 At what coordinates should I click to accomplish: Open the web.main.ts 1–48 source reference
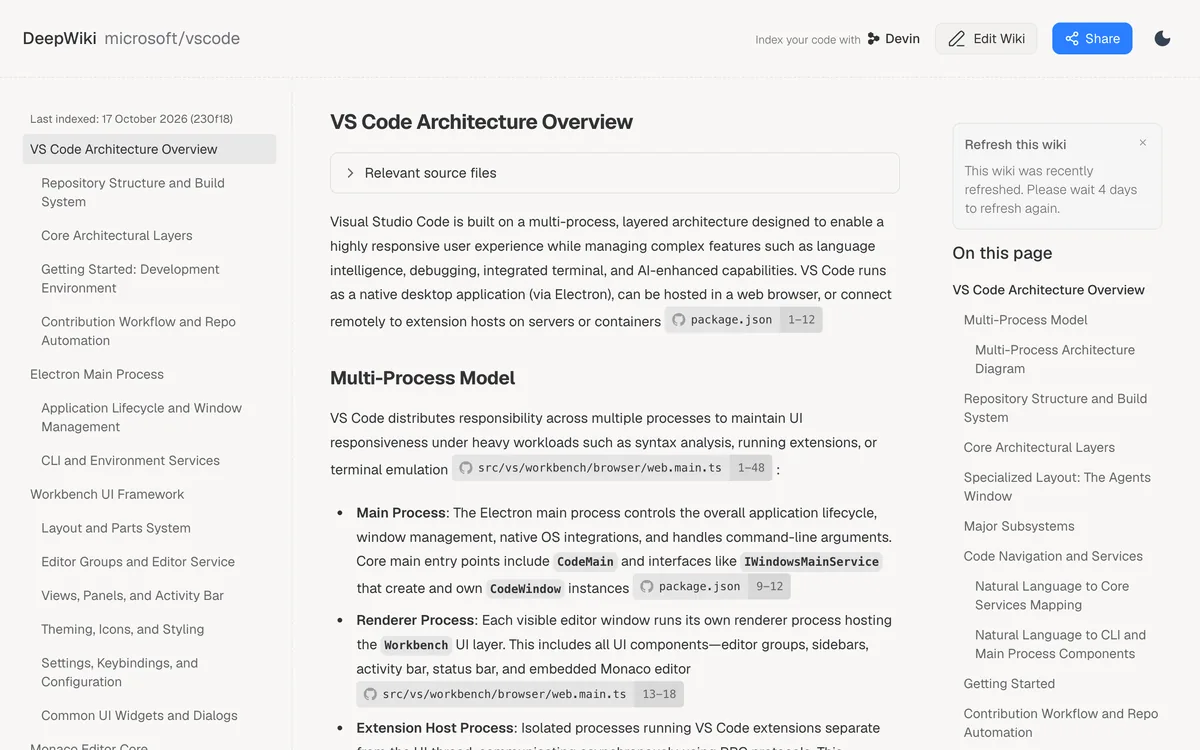tap(612, 468)
